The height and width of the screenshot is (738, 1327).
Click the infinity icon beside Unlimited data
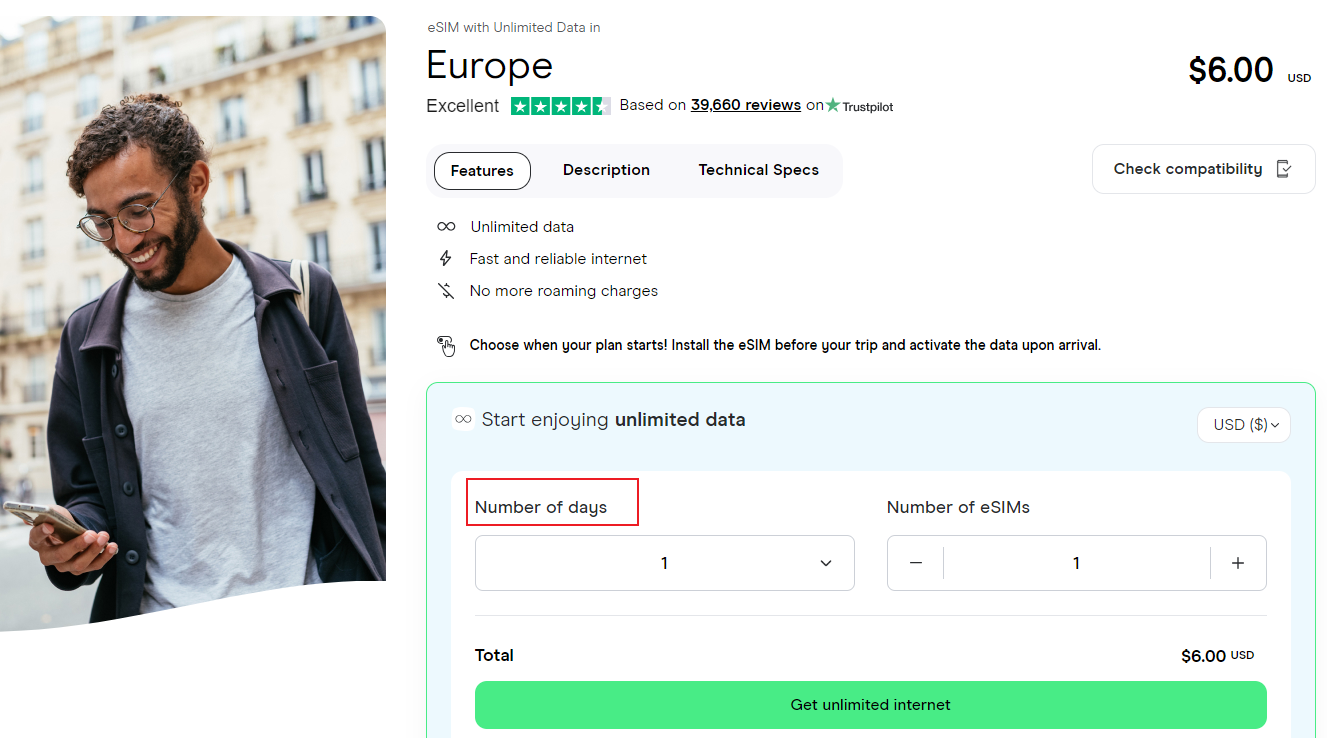[446, 227]
